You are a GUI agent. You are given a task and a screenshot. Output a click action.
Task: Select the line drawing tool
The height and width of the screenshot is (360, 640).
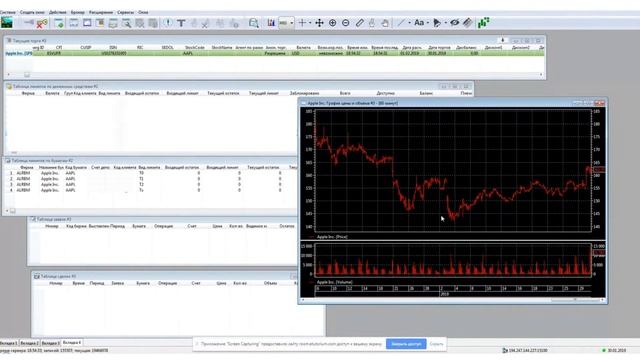(x=401, y=23)
